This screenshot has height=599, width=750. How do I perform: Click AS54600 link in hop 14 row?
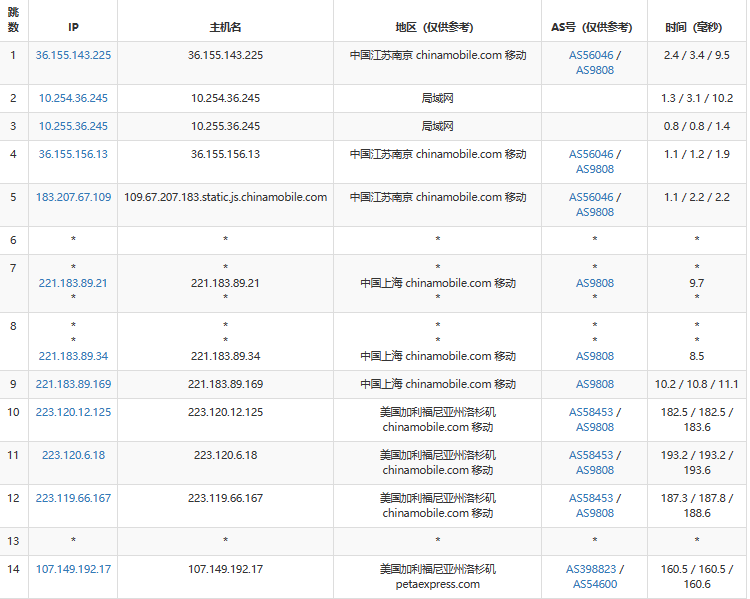(x=595, y=584)
